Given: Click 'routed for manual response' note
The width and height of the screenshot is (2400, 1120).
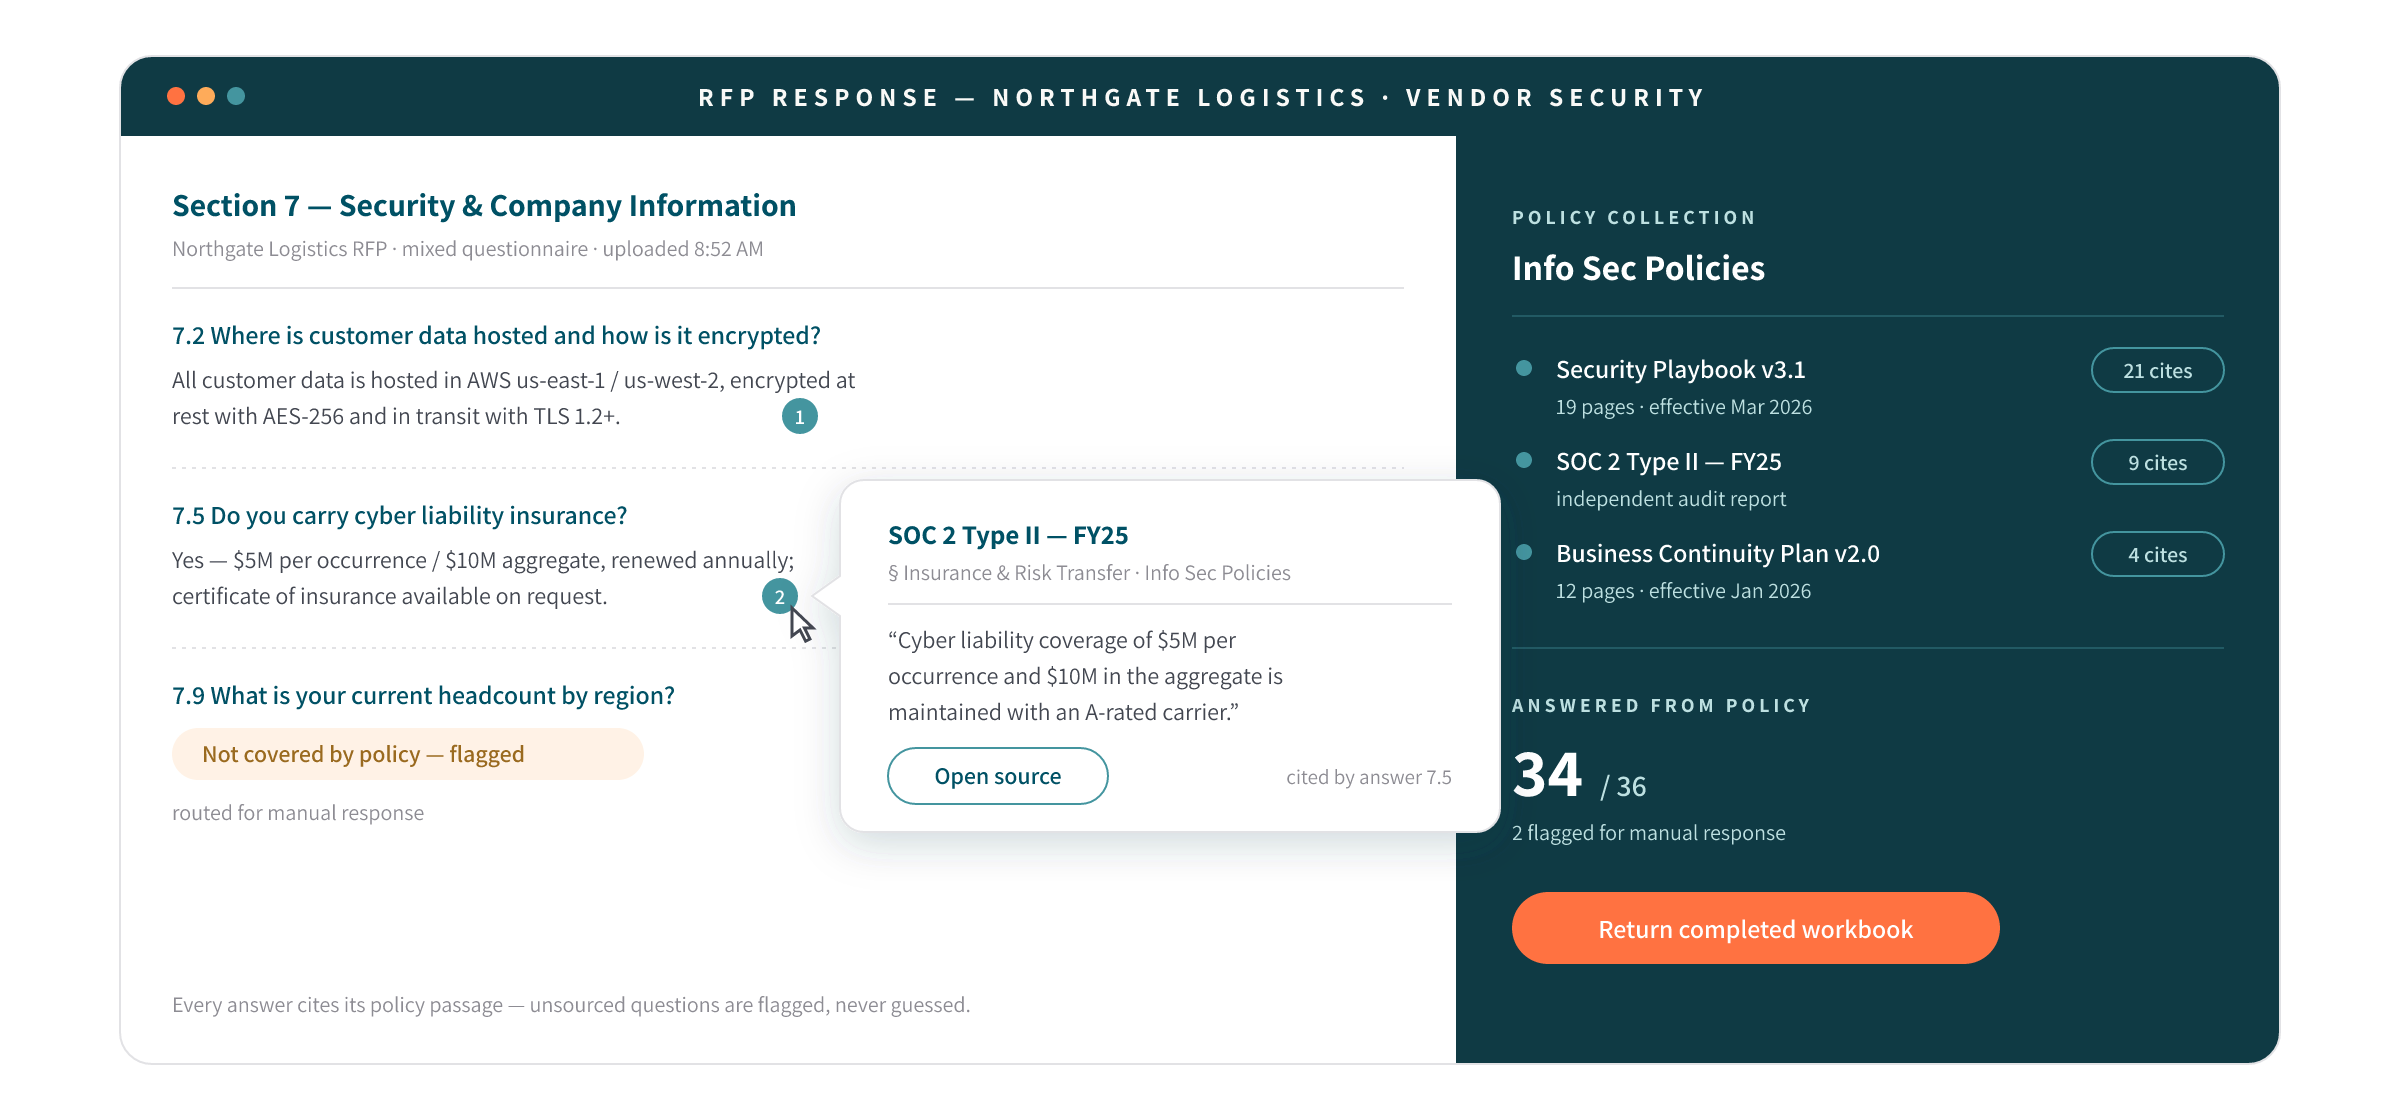Looking at the screenshot, I should tap(298, 813).
